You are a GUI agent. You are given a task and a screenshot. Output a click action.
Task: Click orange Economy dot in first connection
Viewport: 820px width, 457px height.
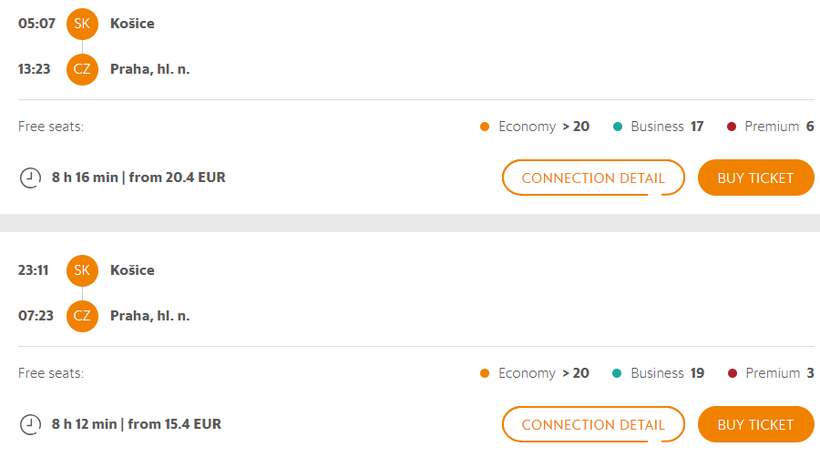point(484,127)
